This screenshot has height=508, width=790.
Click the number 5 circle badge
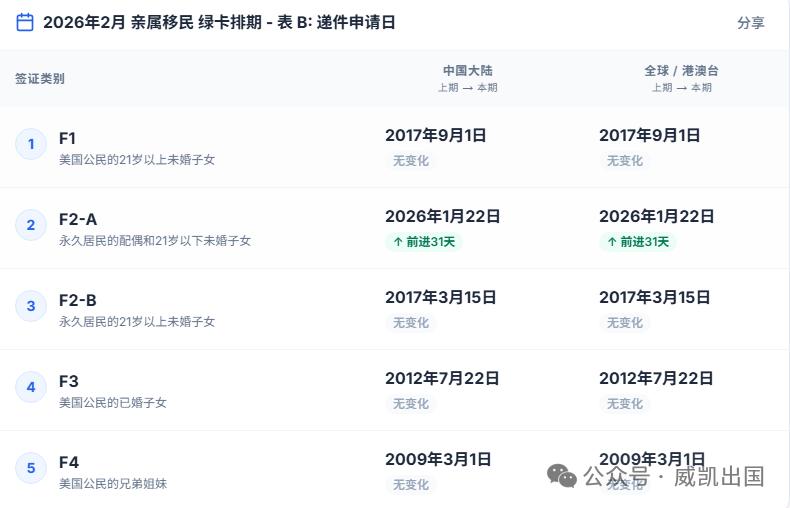pyautogui.click(x=31, y=468)
